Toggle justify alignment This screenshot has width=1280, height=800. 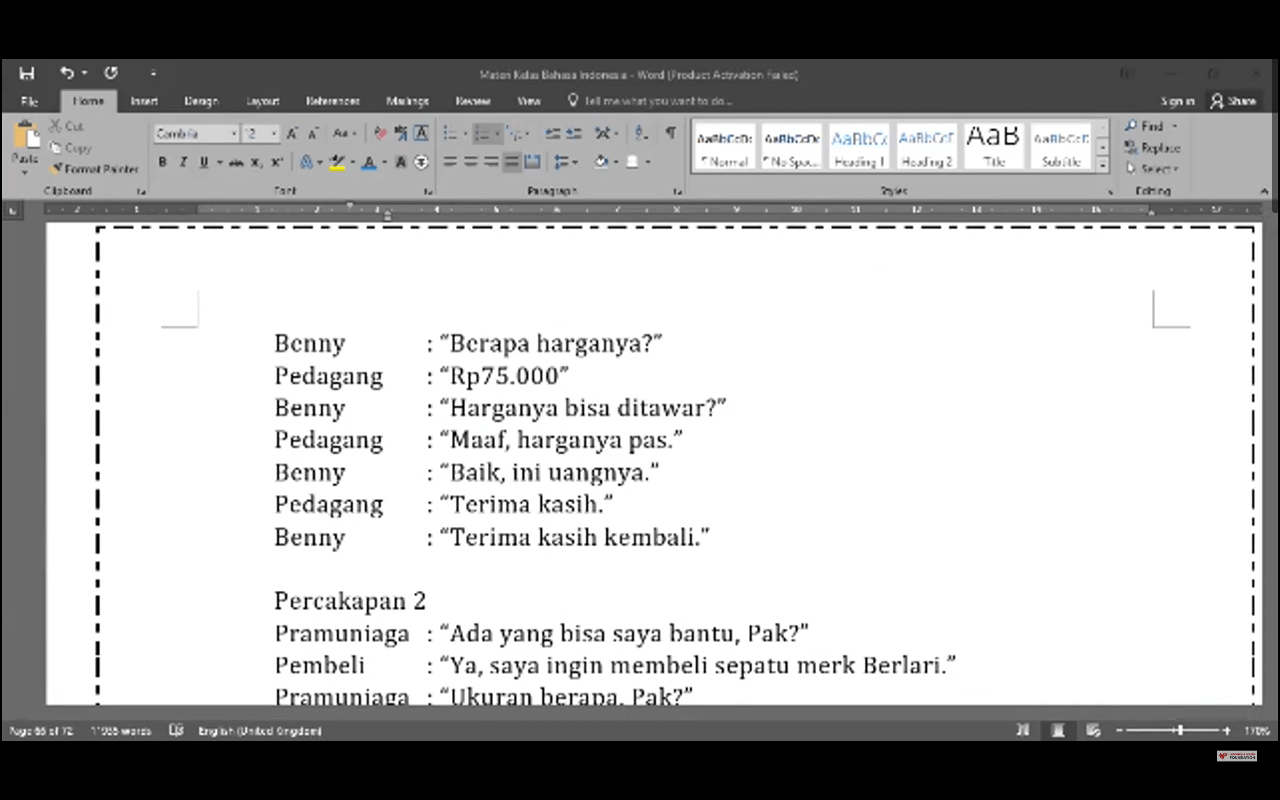(x=512, y=162)
